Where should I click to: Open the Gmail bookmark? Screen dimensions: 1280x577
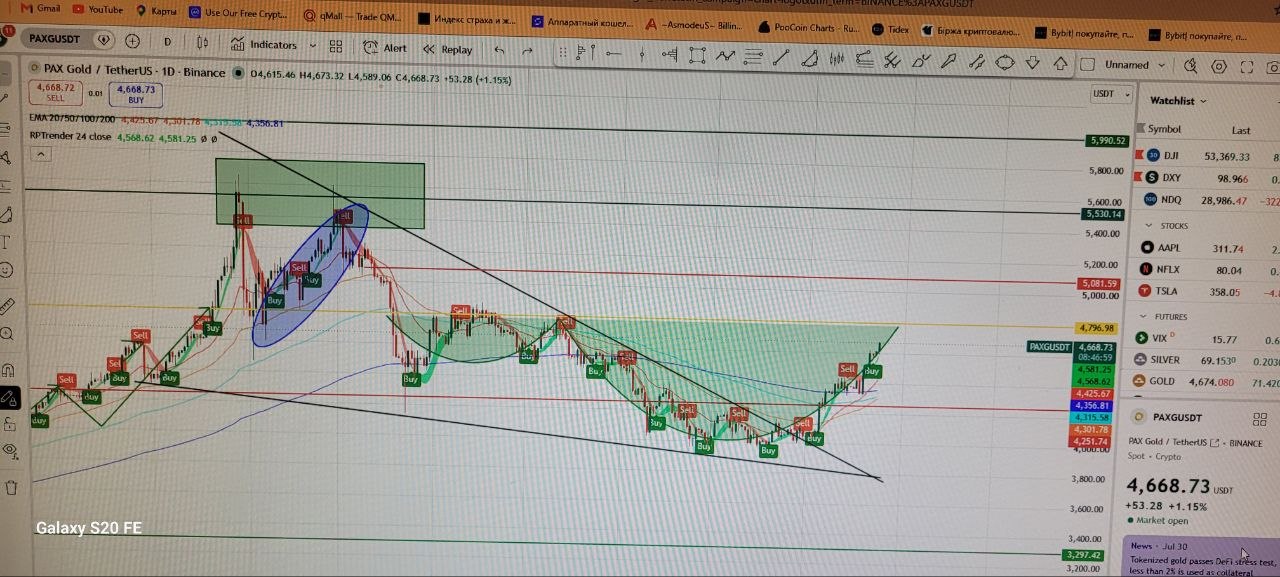tap(40, 8)
